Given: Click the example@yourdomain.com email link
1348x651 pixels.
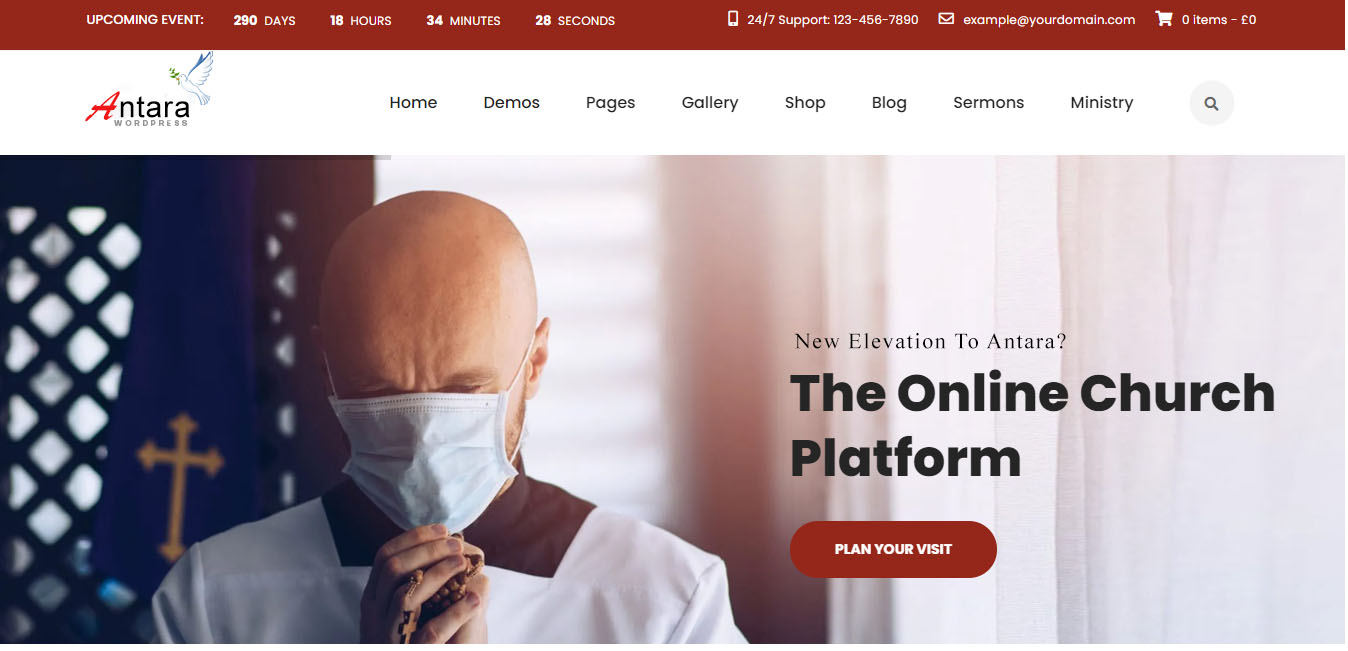Looking at the screenshot, I should pyautogui.click(x=1049, y=19).
